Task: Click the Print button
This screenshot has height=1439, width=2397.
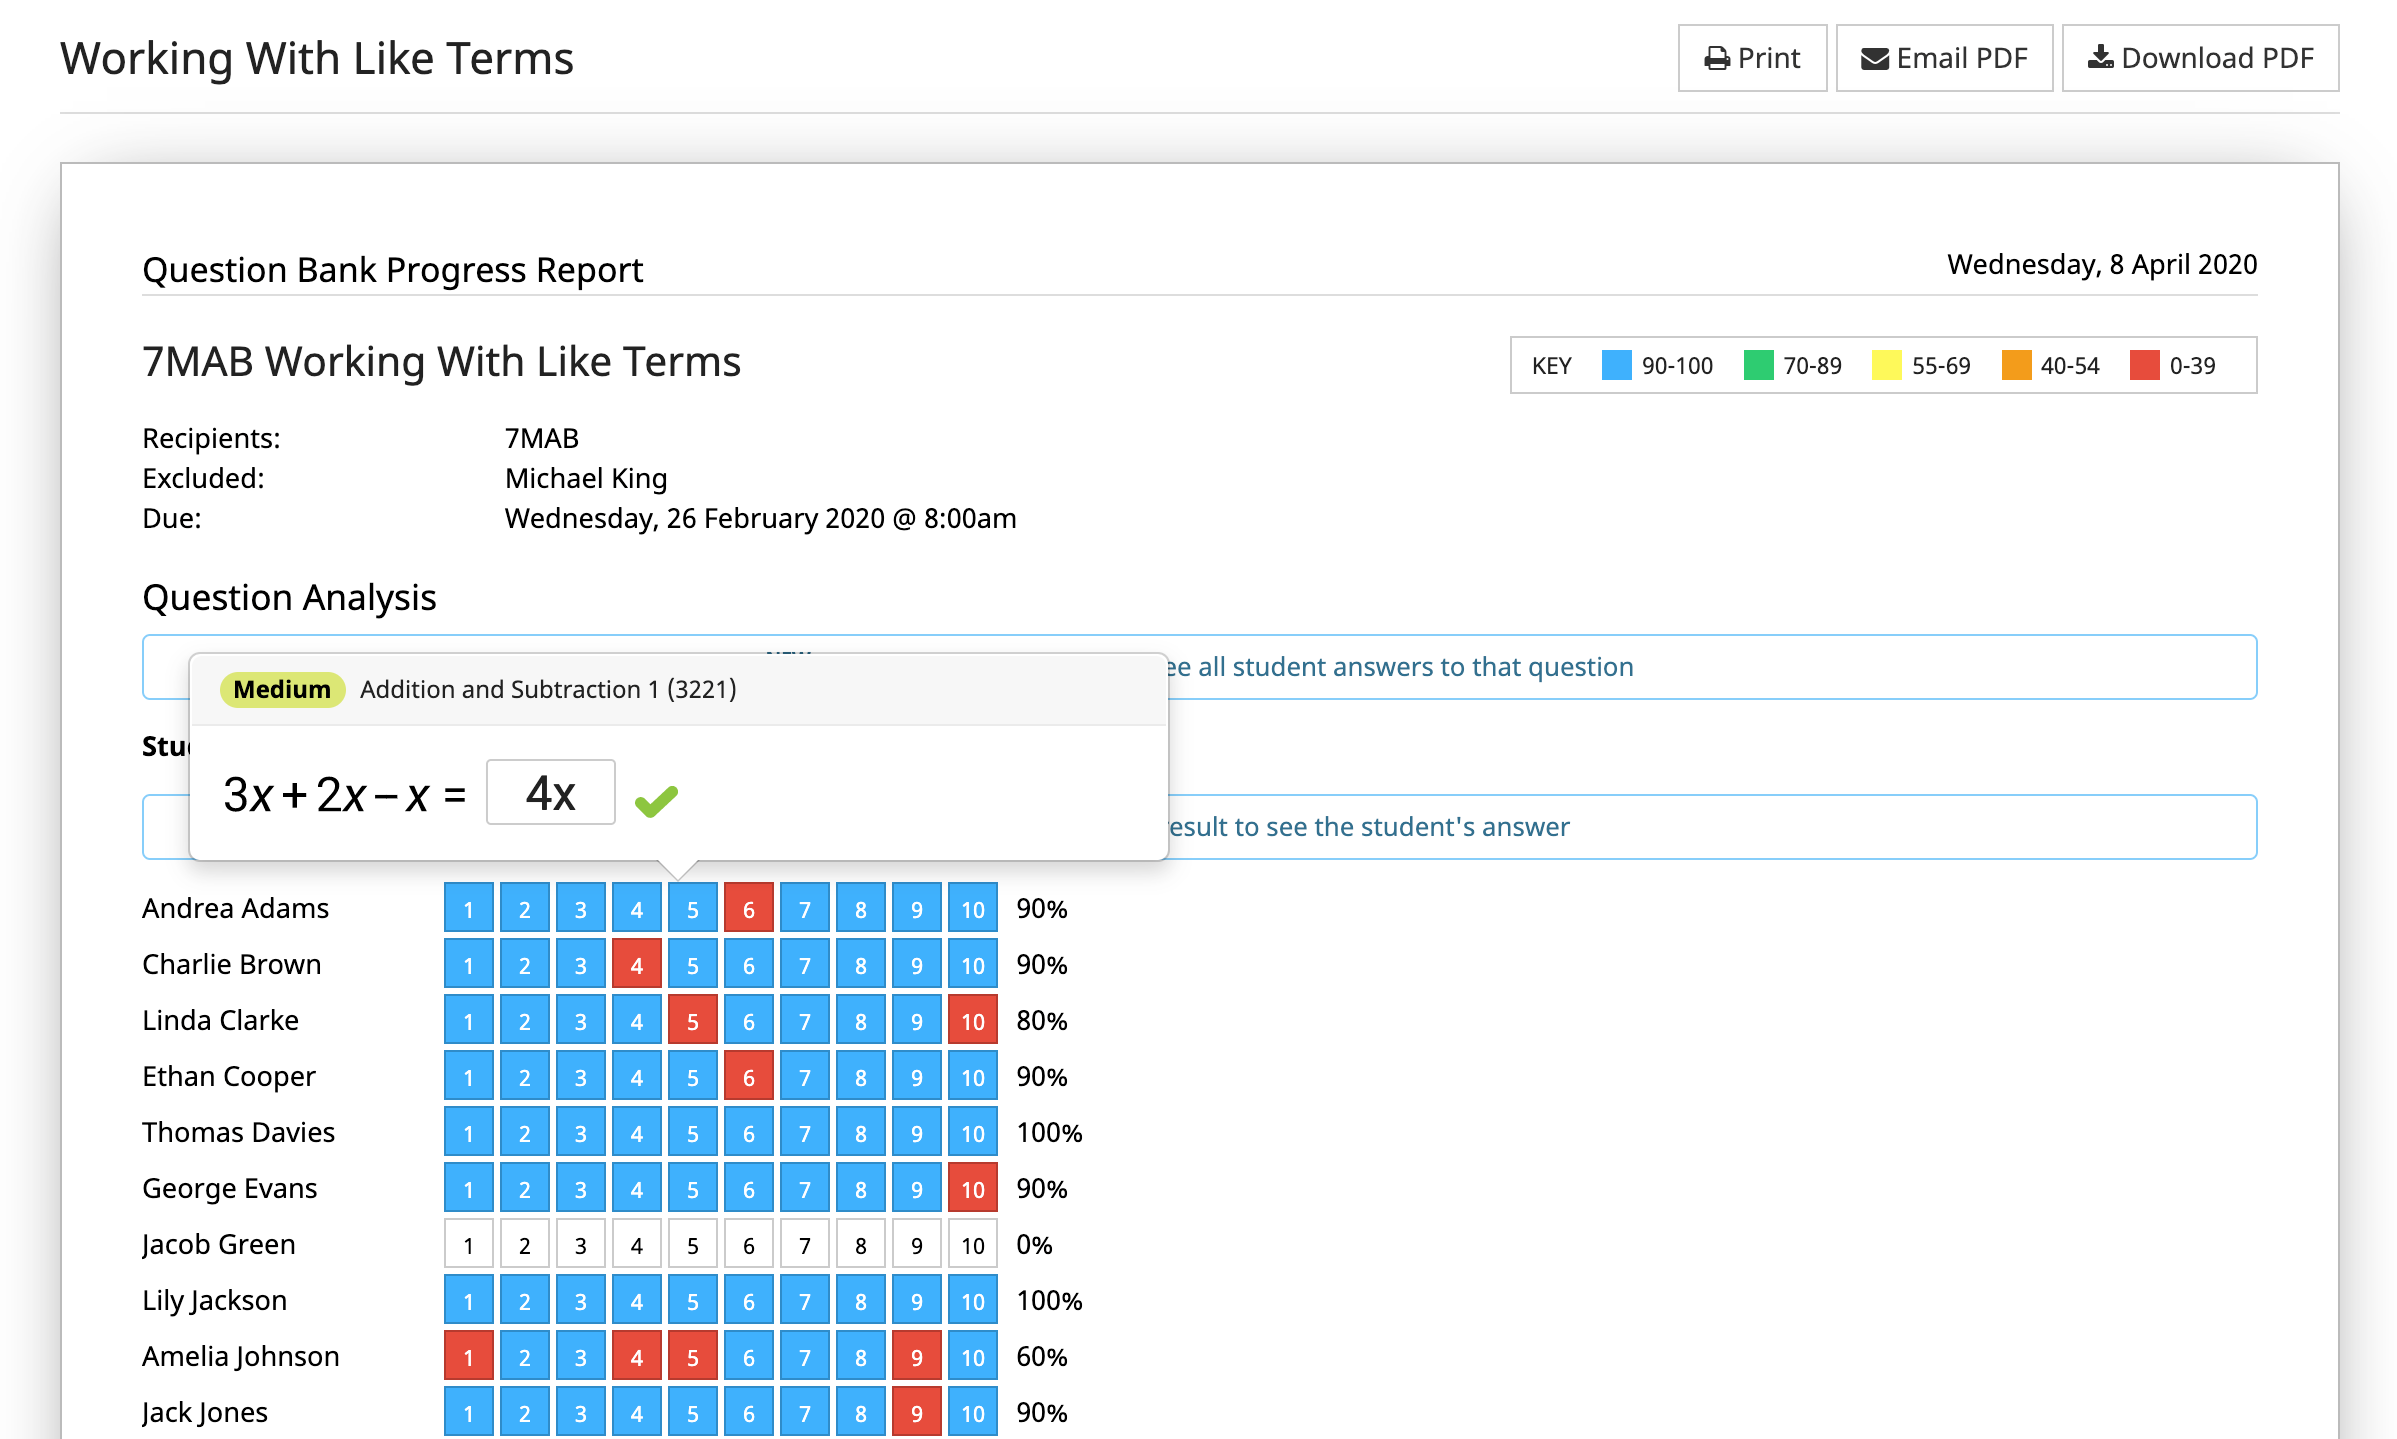Action: (x=1752, y=58)
